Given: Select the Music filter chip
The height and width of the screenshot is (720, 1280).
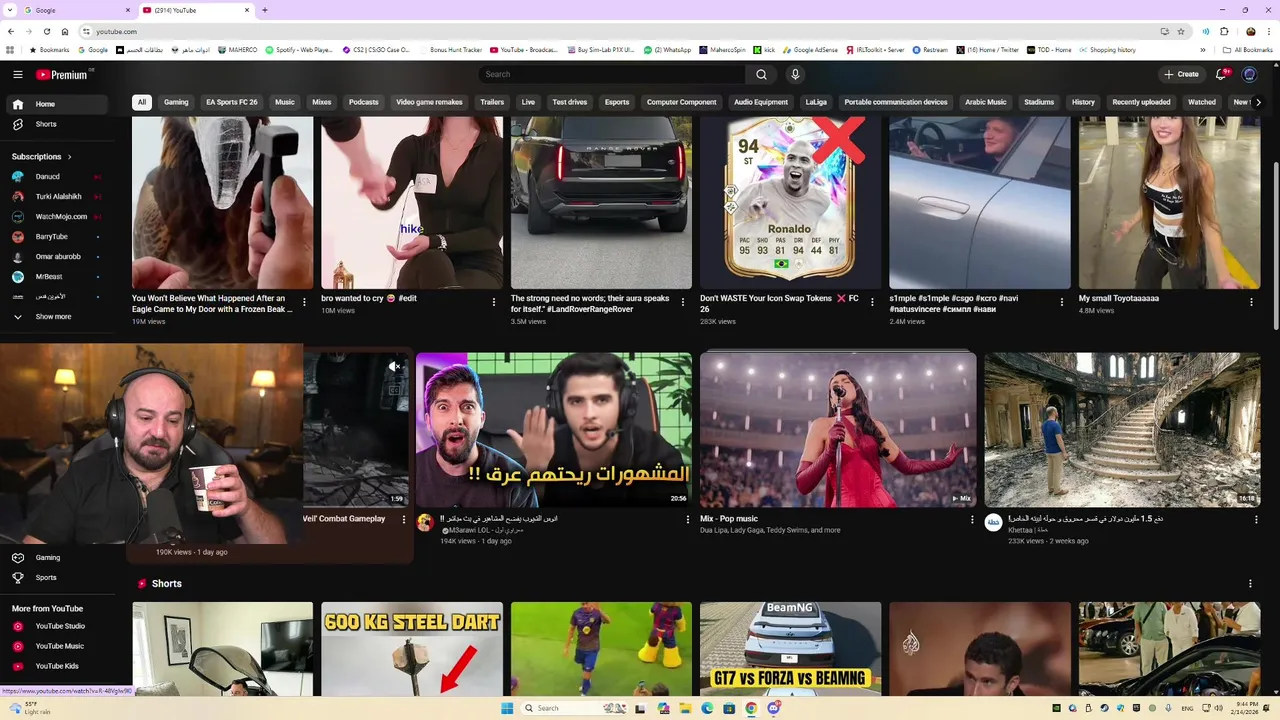Looking at the screenshot, I should [x=285, y=102].
